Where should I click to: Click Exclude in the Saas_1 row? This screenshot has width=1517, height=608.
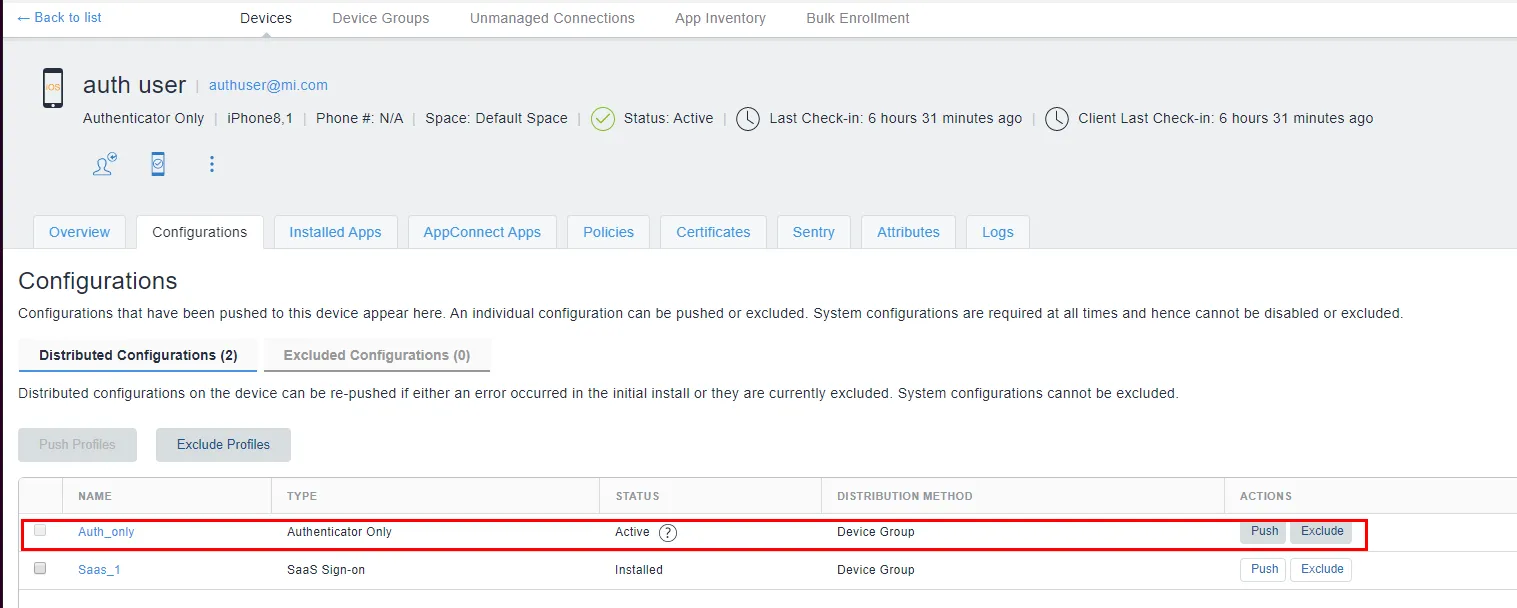(1322, 570)
